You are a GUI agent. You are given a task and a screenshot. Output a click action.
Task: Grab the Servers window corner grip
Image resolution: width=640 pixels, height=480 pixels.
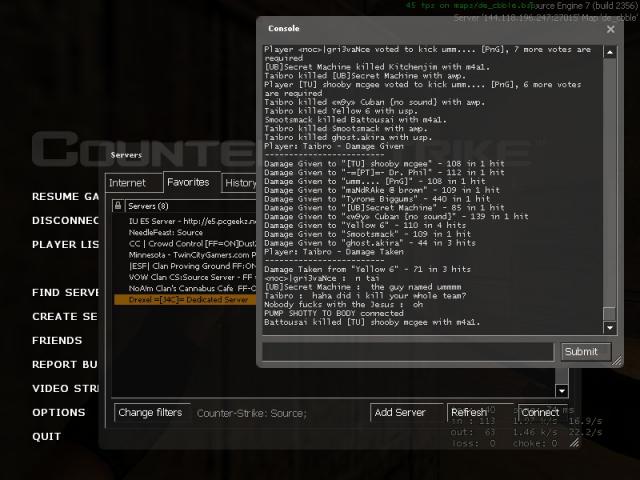575,442
